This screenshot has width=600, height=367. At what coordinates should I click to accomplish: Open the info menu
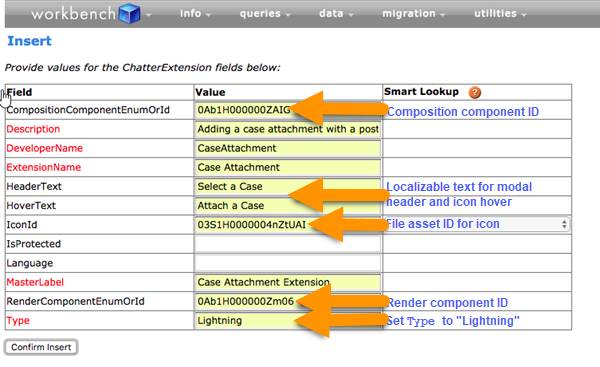pos(195,13)
